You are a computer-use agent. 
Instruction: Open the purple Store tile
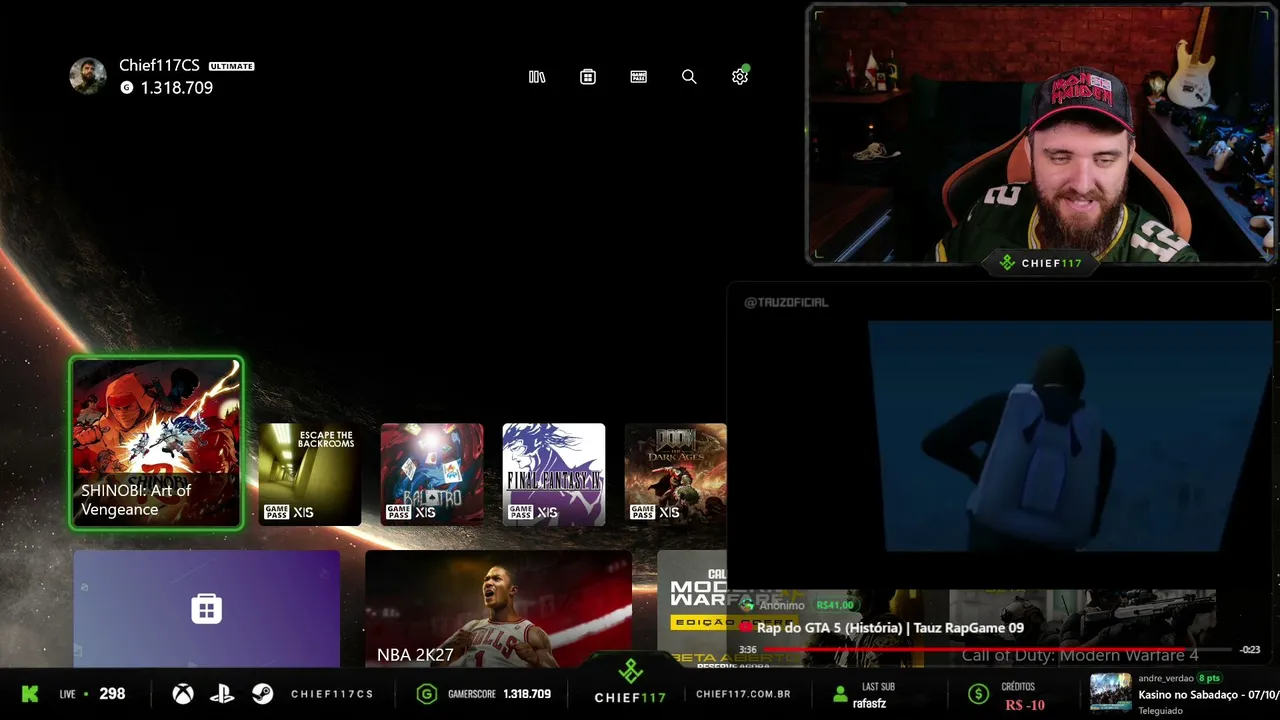[207, 608]
